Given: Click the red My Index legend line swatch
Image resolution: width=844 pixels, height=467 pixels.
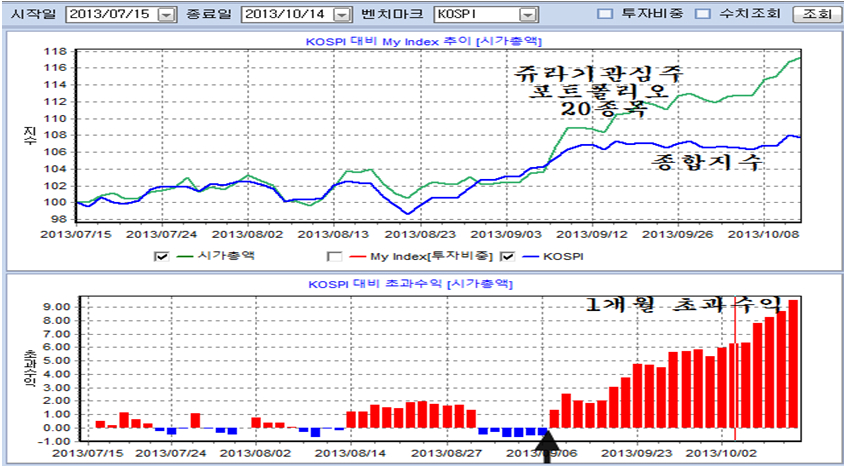Looking at the screenshot, I should tap(356, 256).
